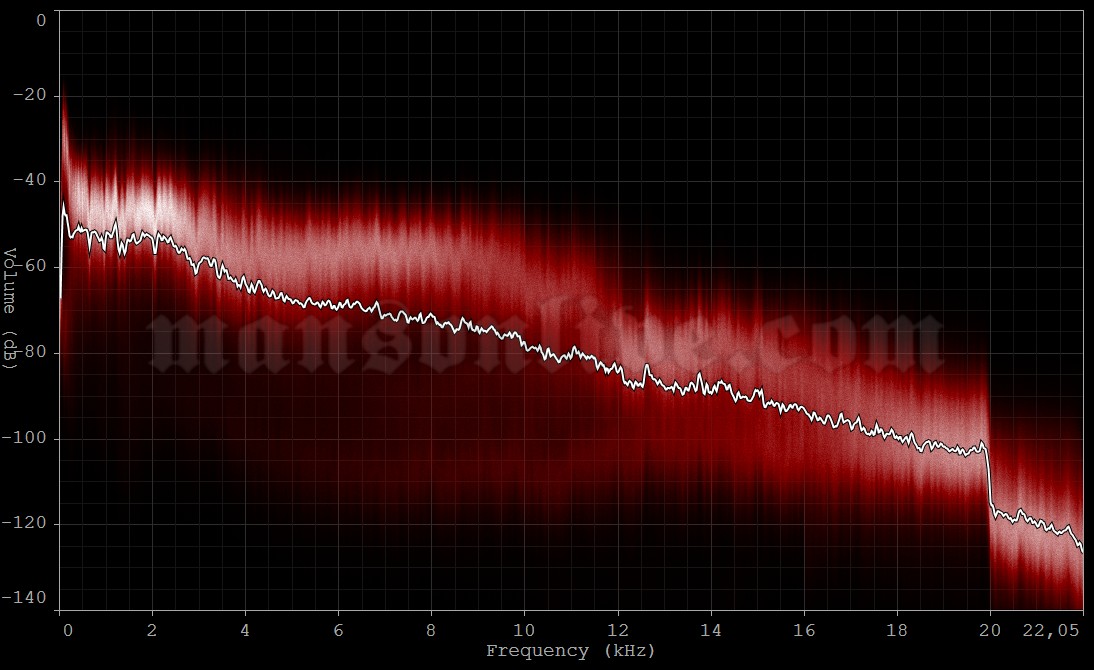Click the 14 kHz tick label

[x=710, y=631]
